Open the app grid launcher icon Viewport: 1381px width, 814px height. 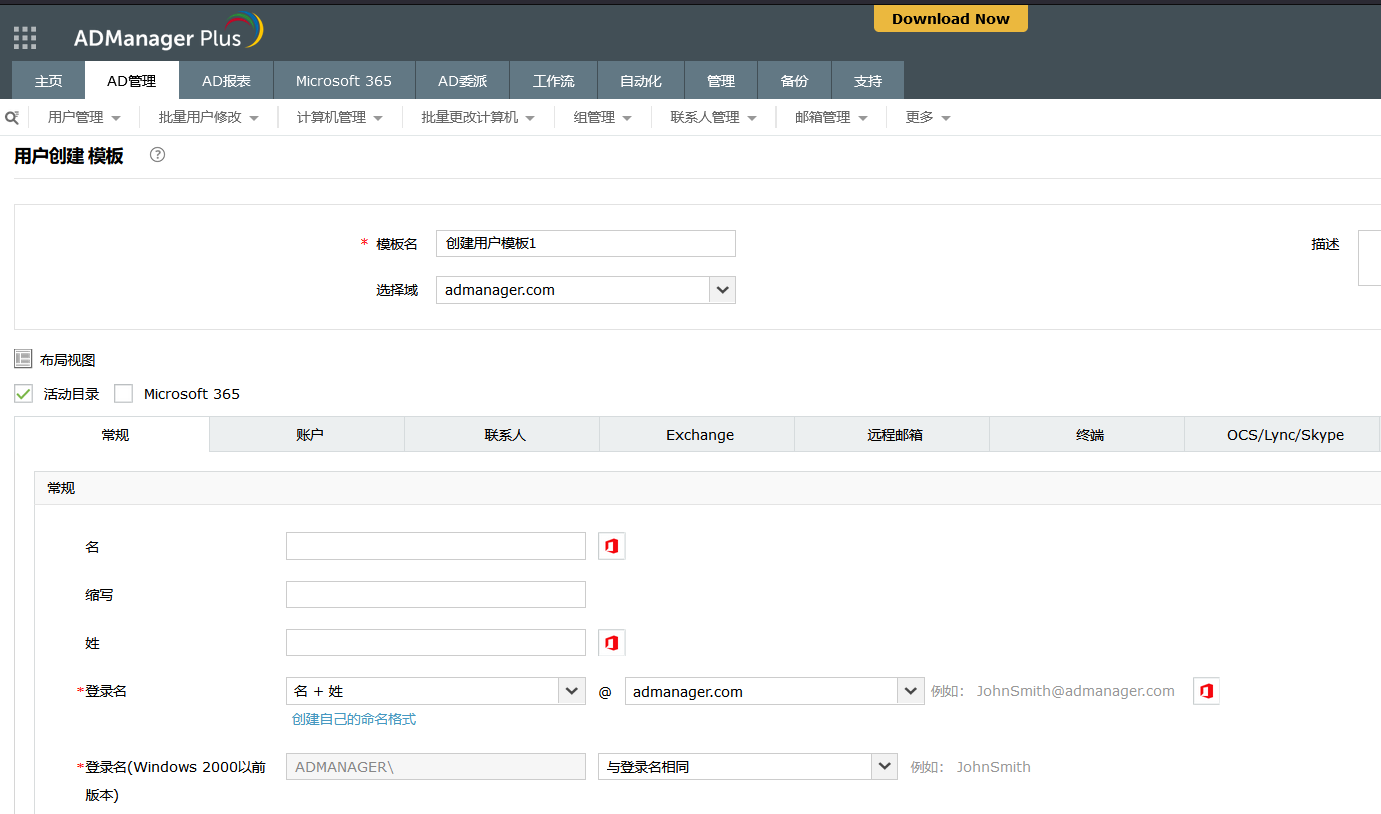(x=25, y=38)
